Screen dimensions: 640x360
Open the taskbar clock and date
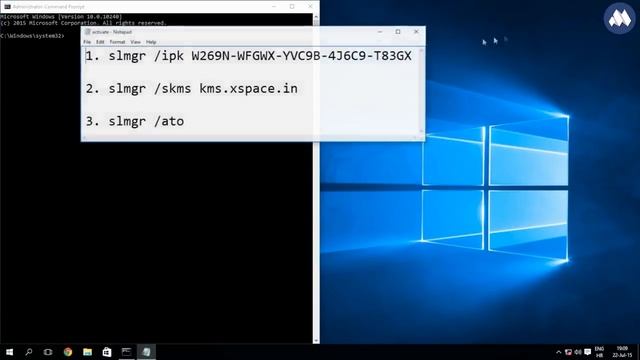[x=622, y=352]
